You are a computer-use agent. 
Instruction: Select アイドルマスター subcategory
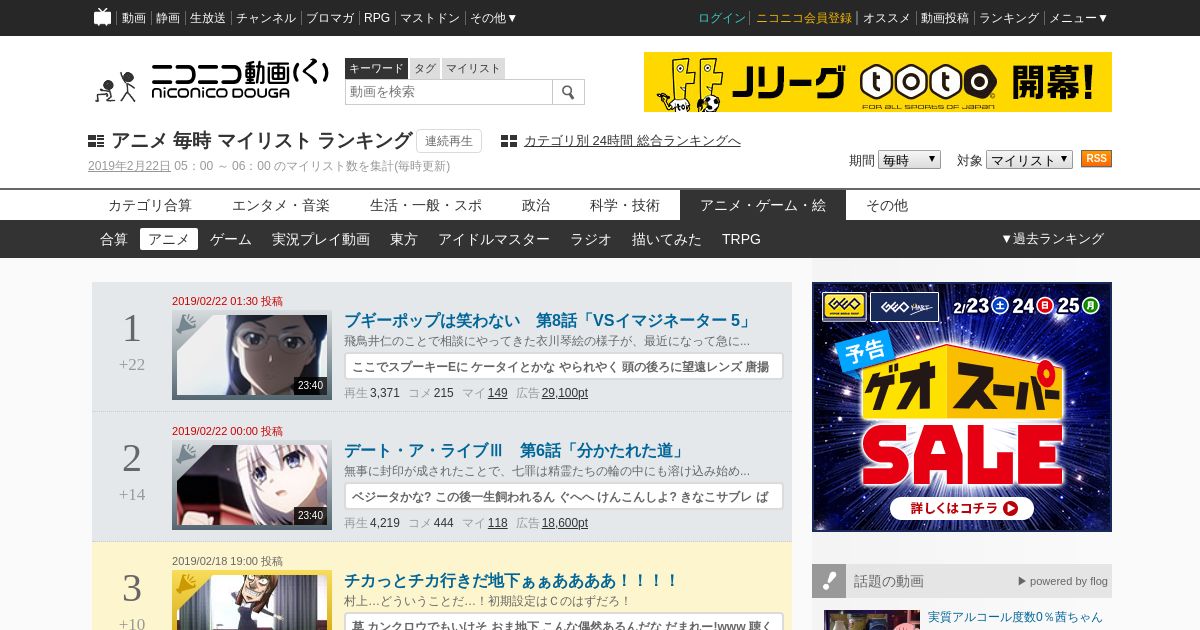[x=494, y=239]
